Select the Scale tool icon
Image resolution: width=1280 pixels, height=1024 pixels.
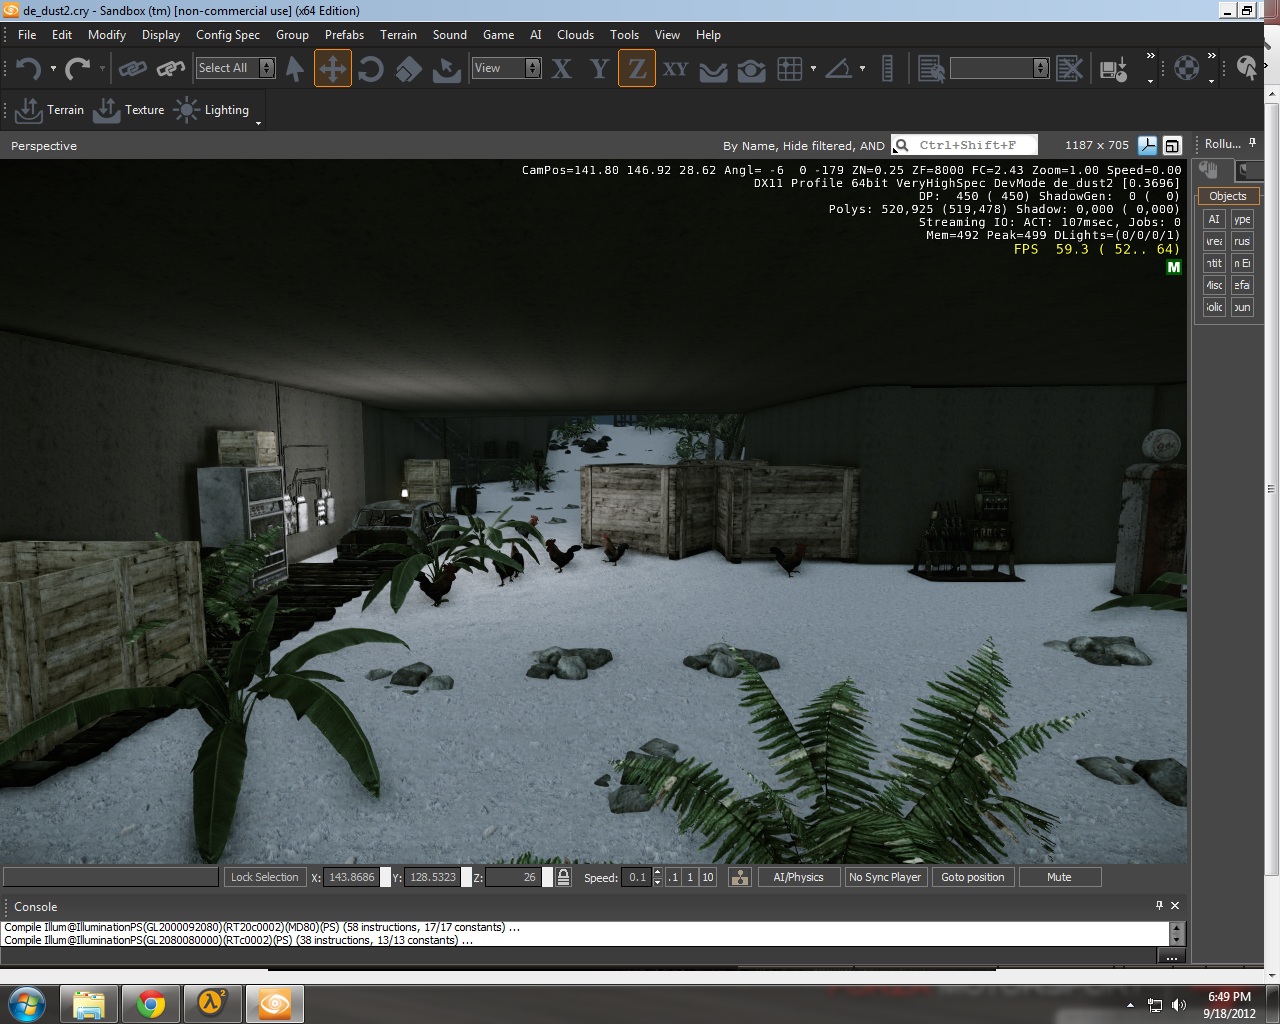pos(408,69)
